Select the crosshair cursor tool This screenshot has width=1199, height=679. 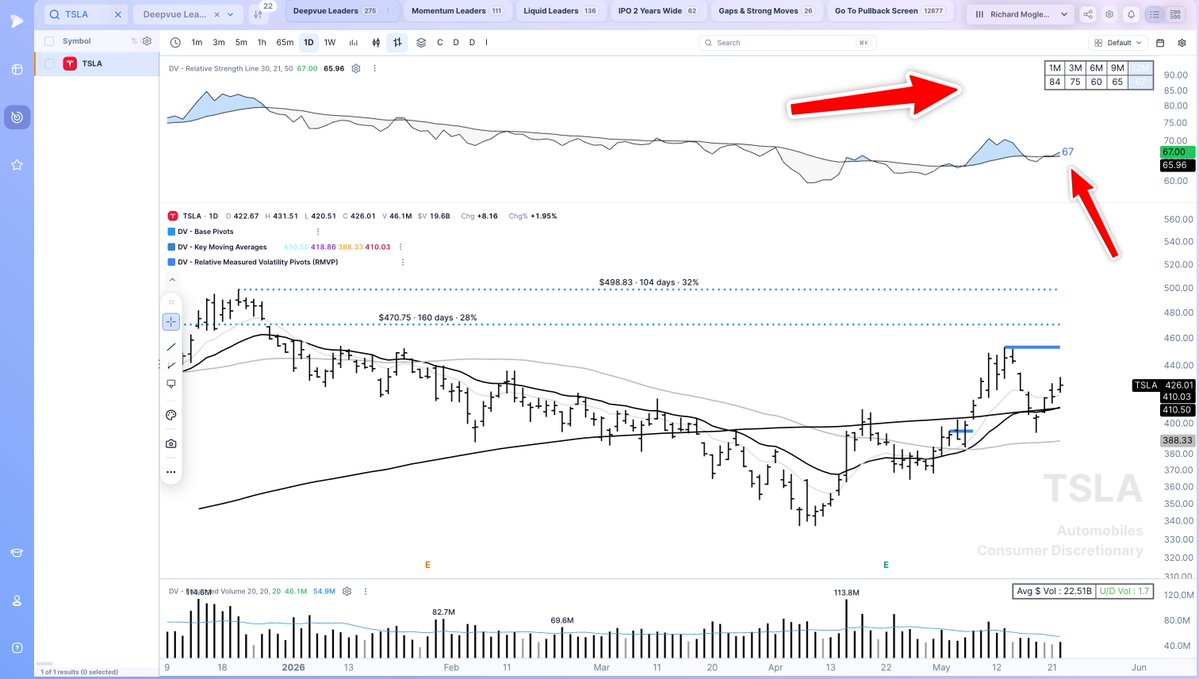click(171, 322)
